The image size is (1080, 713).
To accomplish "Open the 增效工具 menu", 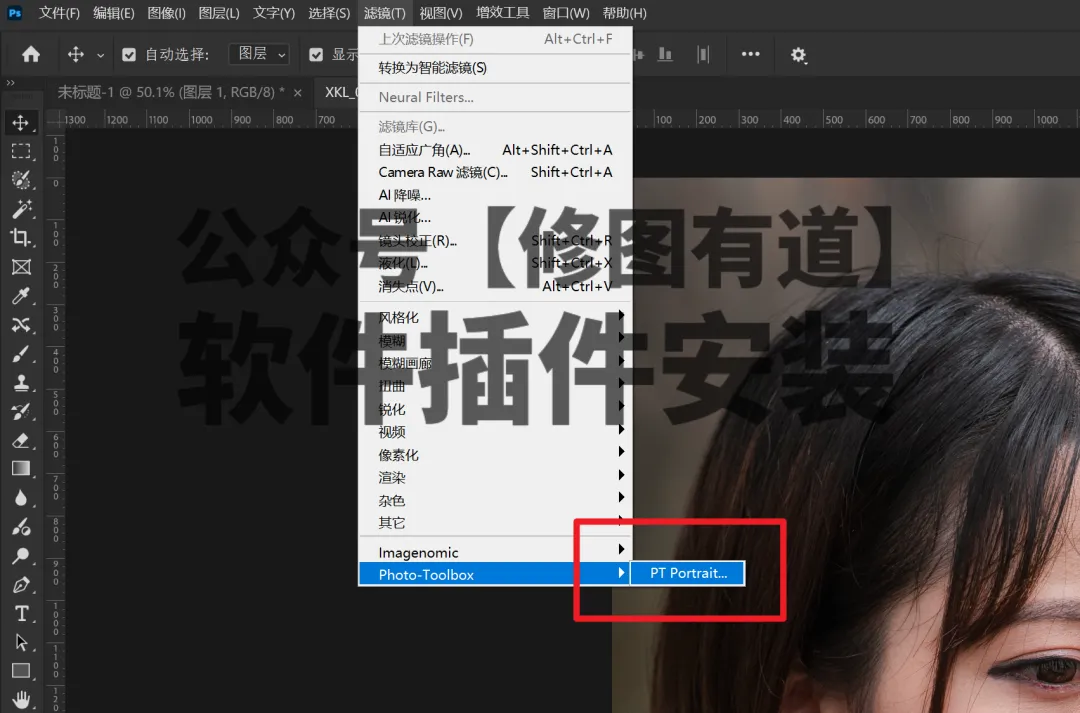I will (x=502, y=13).
